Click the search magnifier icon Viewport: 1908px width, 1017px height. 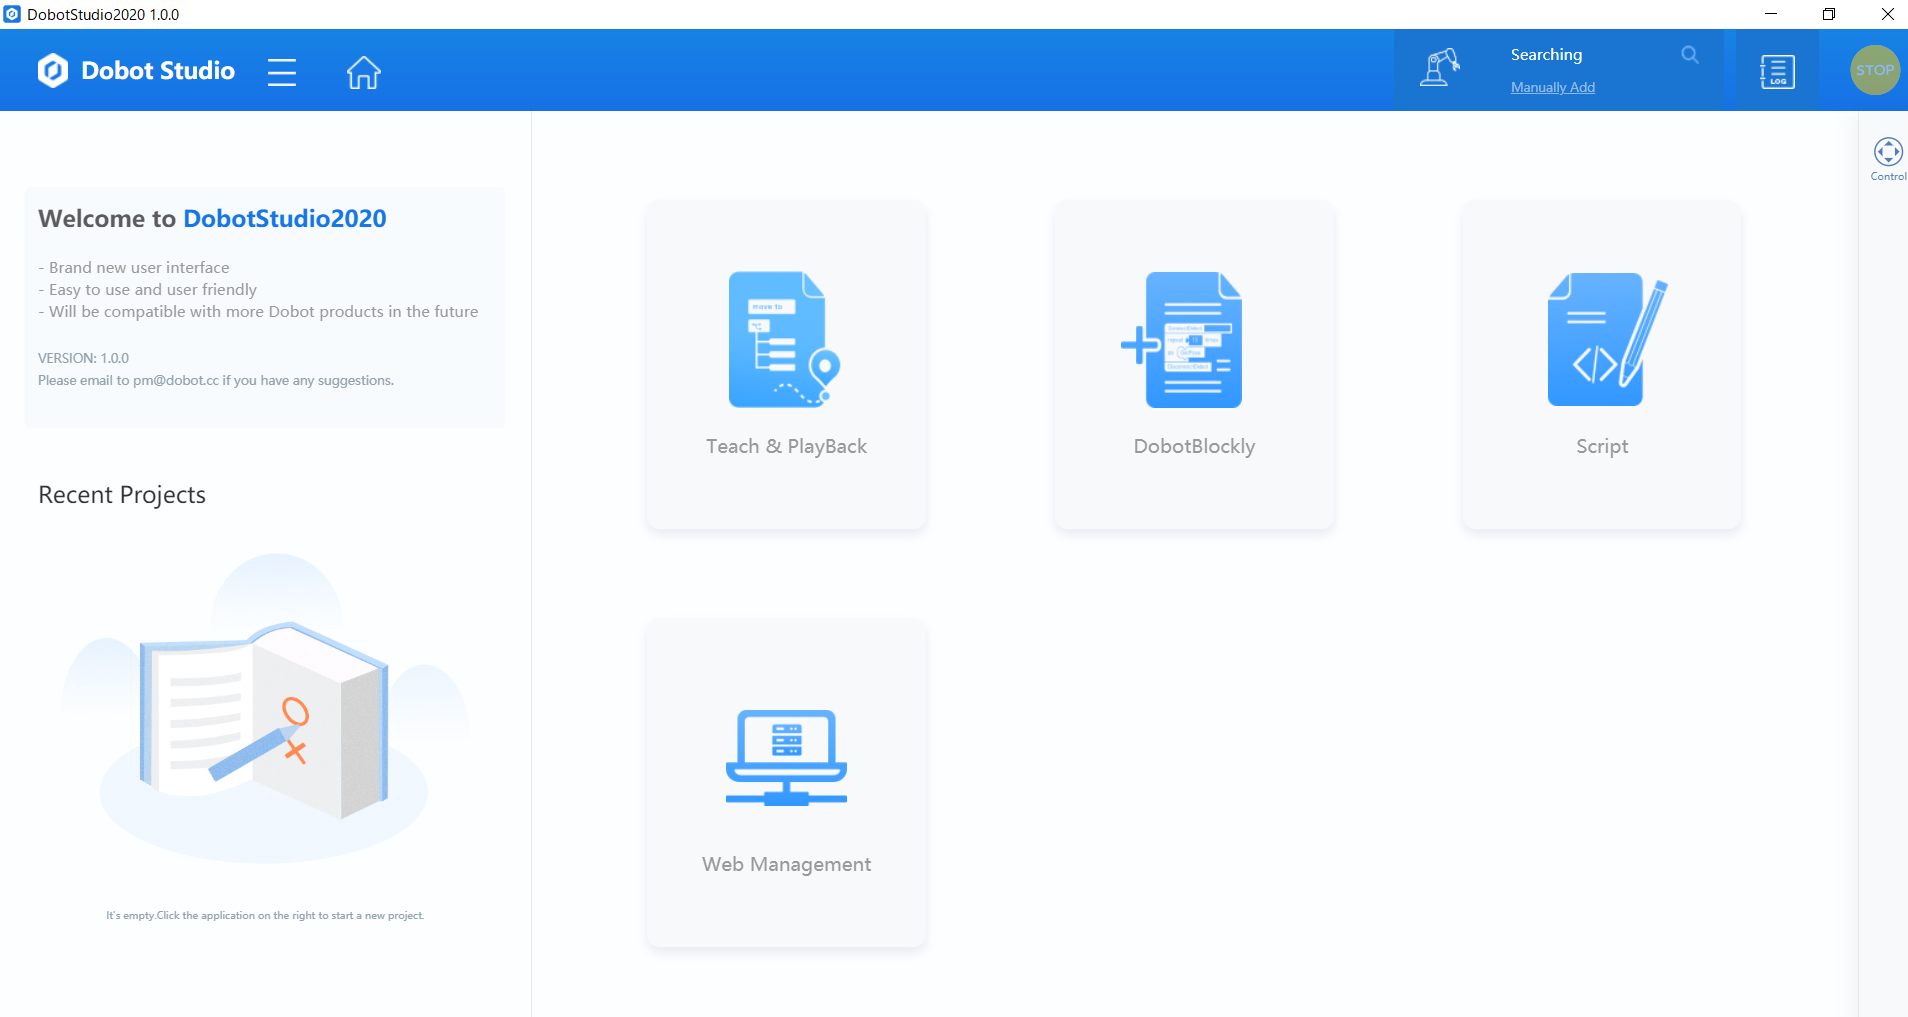tap(1690, 55)
